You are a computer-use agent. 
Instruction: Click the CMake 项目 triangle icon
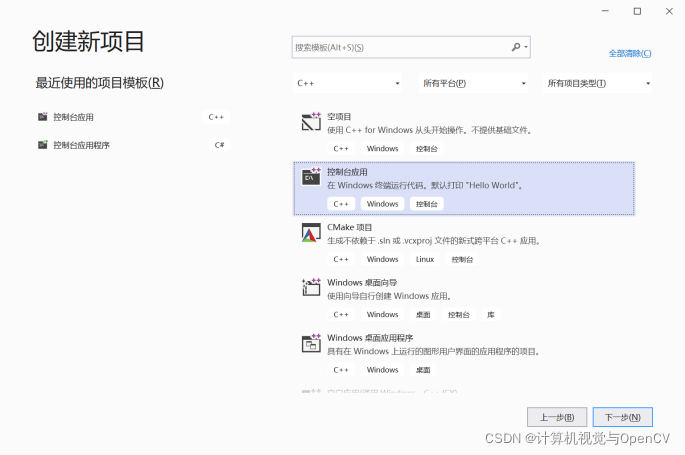coord(311,232)
